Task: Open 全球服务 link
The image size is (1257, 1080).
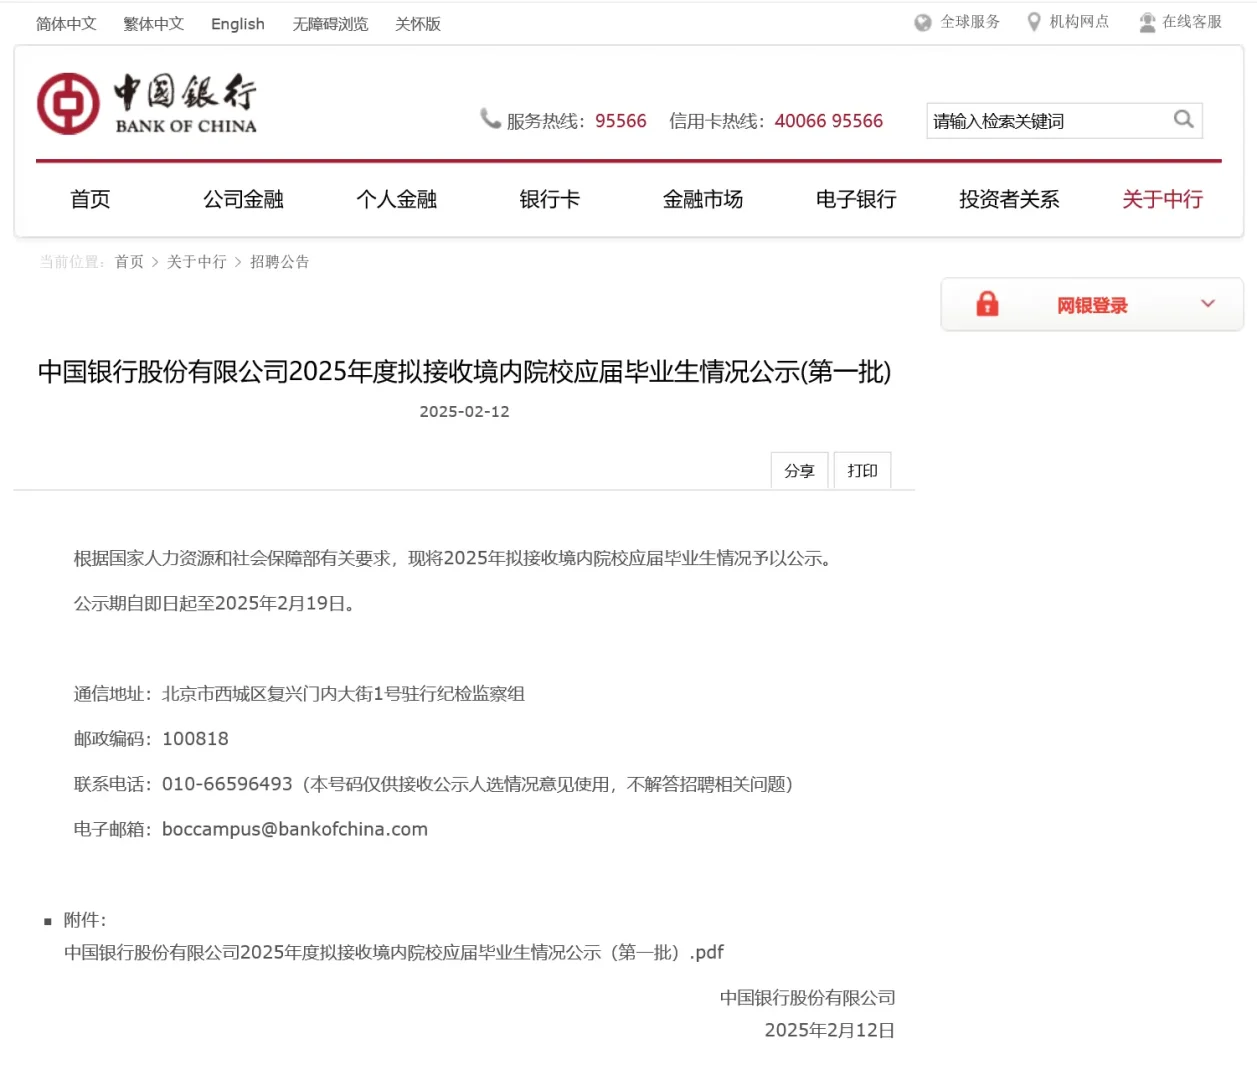Action: point(970,22)
